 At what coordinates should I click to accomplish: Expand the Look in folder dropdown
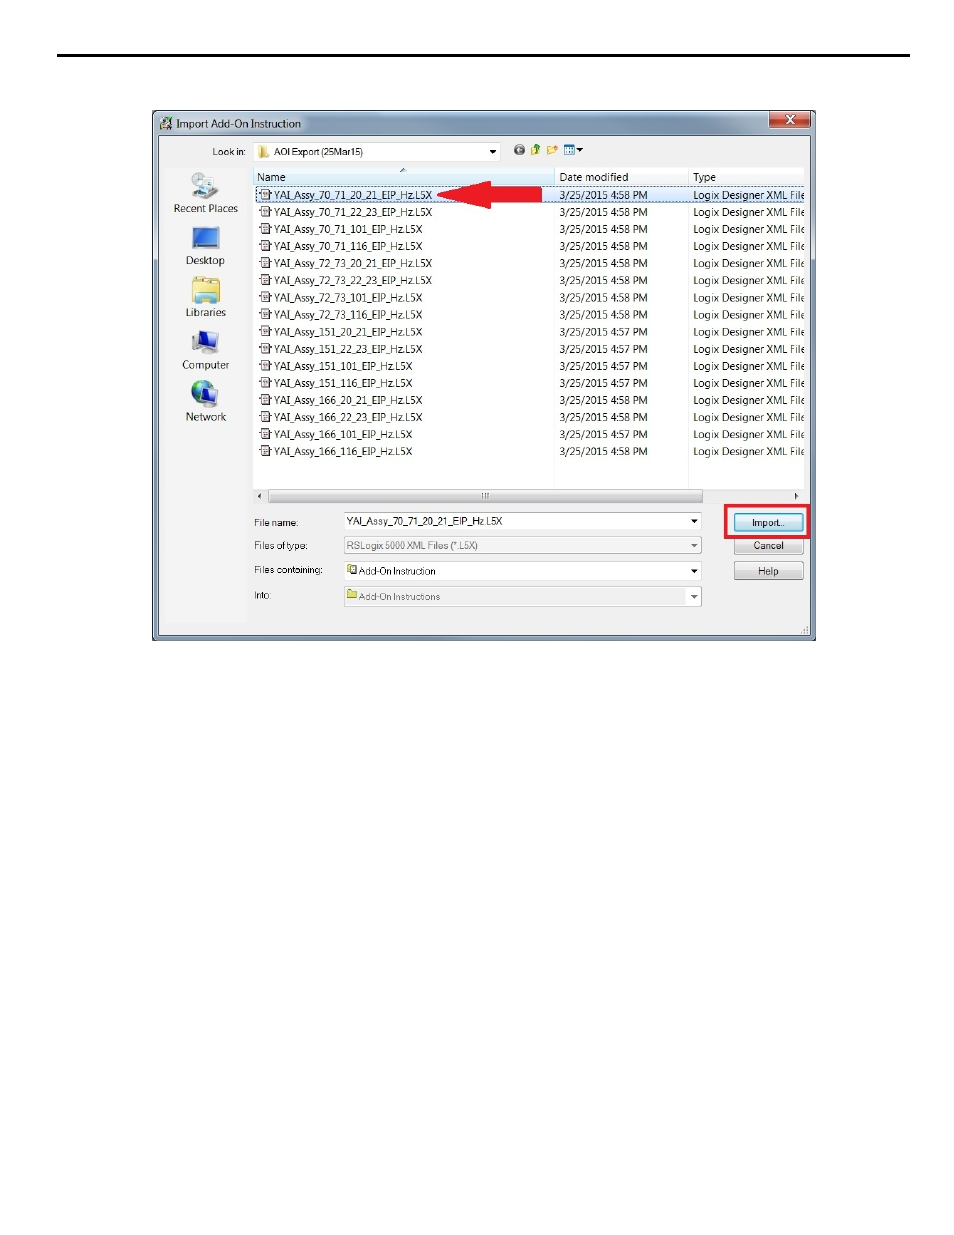pyautogui.click(x=493, y=152)
